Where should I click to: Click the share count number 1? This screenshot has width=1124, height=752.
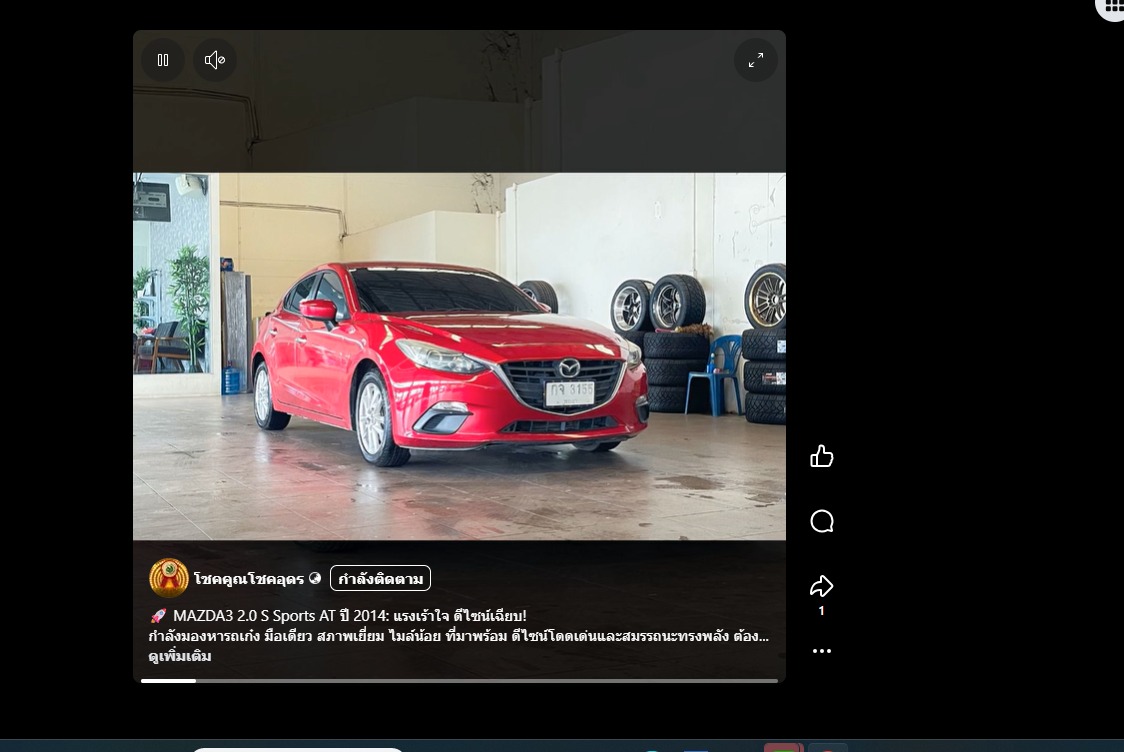point(822,611)
